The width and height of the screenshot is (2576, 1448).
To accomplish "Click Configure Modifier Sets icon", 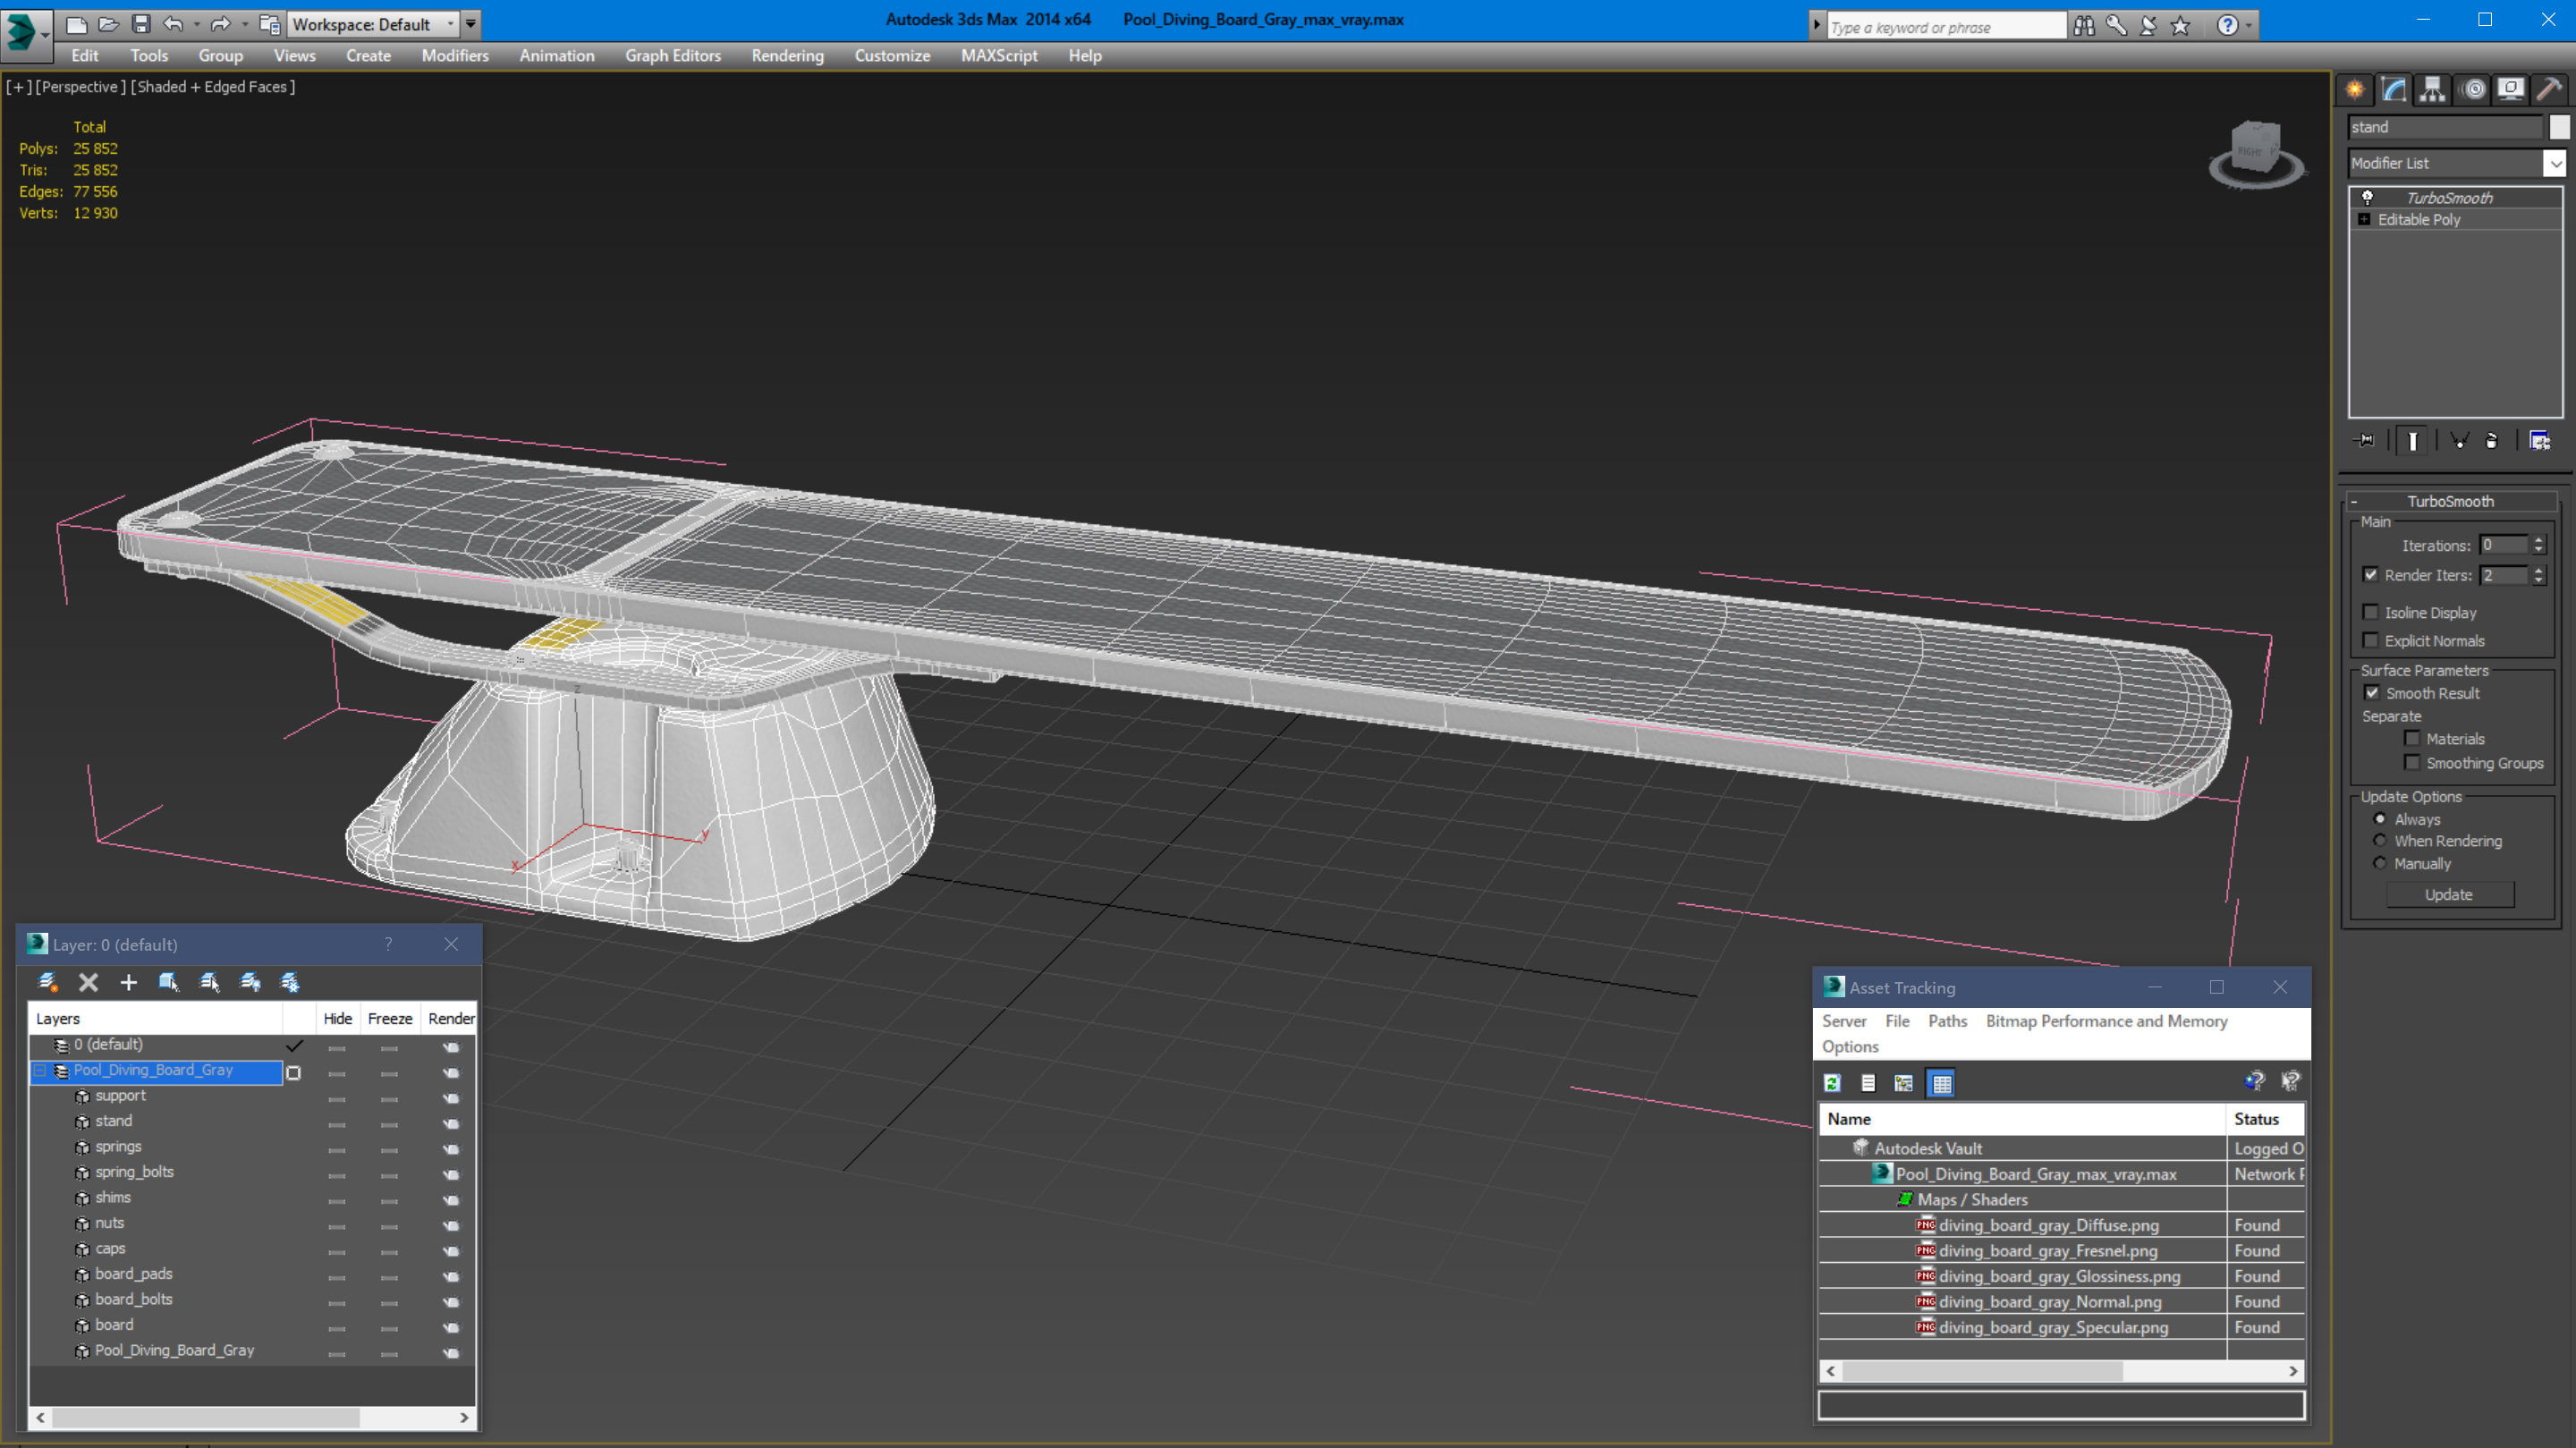I will pyautogui.click(x=2540, y=440).
